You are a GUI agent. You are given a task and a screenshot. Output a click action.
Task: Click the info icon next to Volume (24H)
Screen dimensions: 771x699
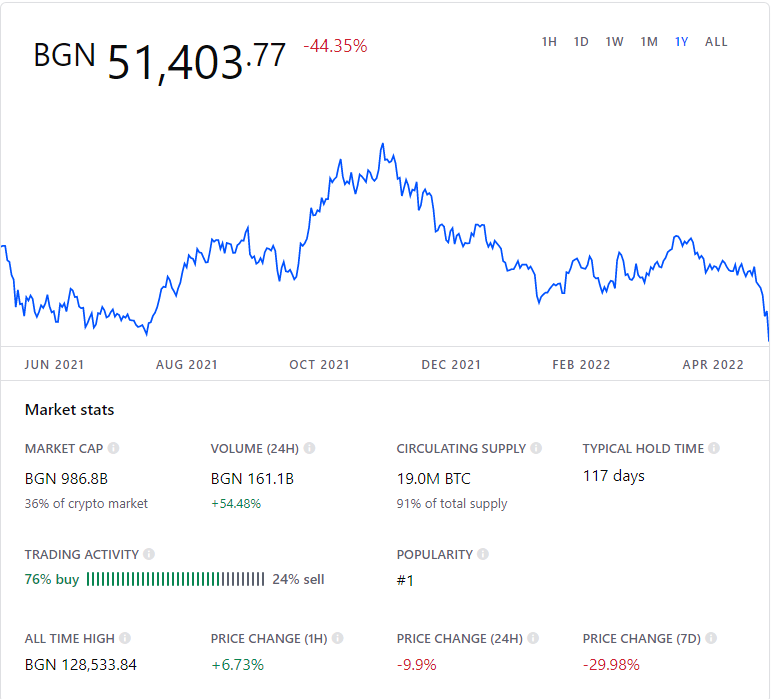point(309,448)
